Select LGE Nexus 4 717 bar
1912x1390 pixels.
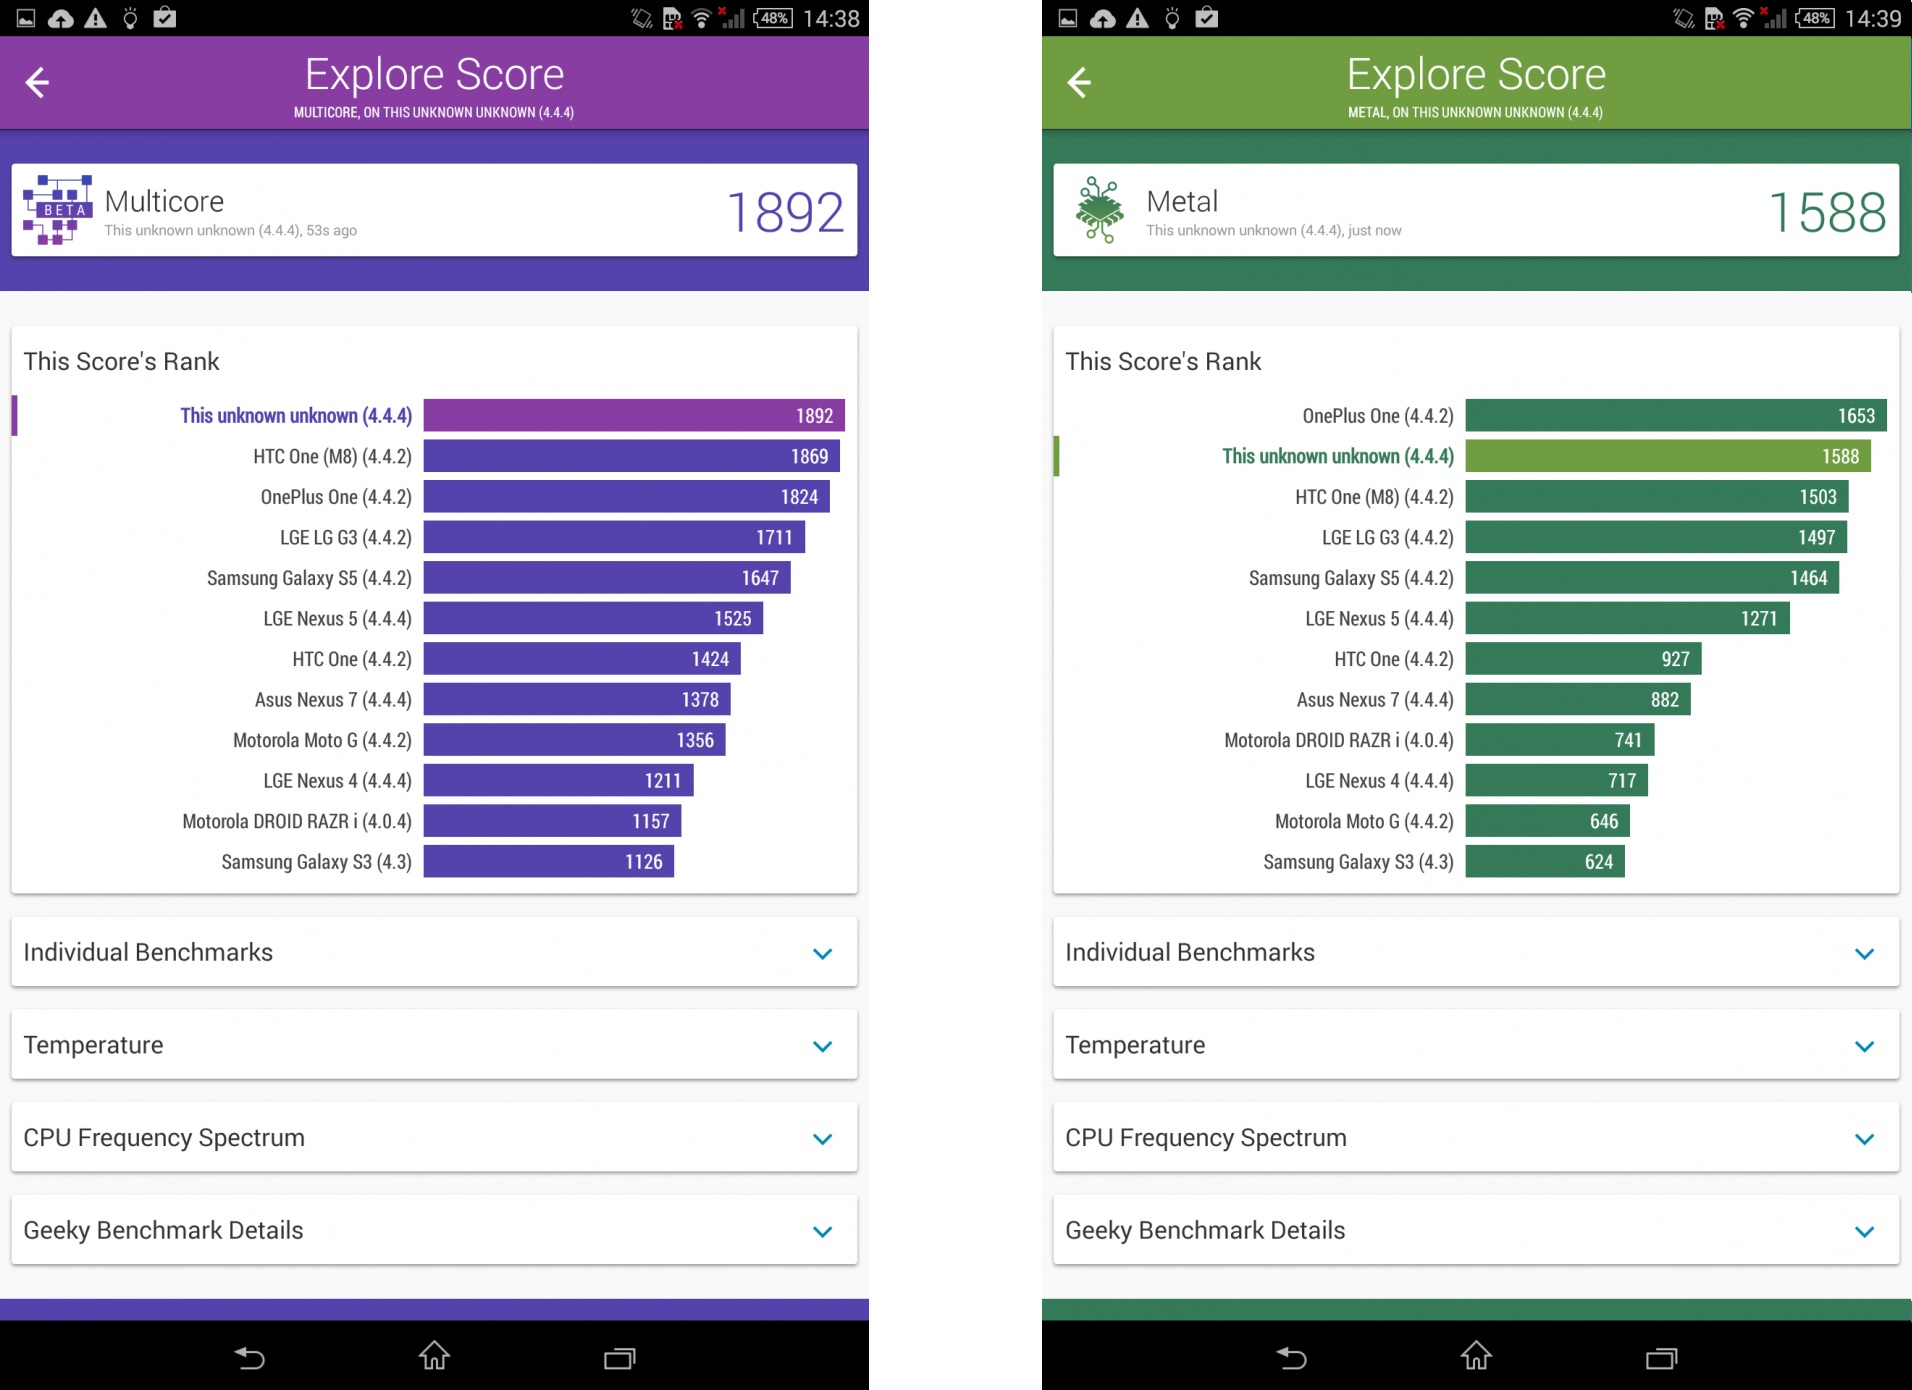pos(1557,780)
